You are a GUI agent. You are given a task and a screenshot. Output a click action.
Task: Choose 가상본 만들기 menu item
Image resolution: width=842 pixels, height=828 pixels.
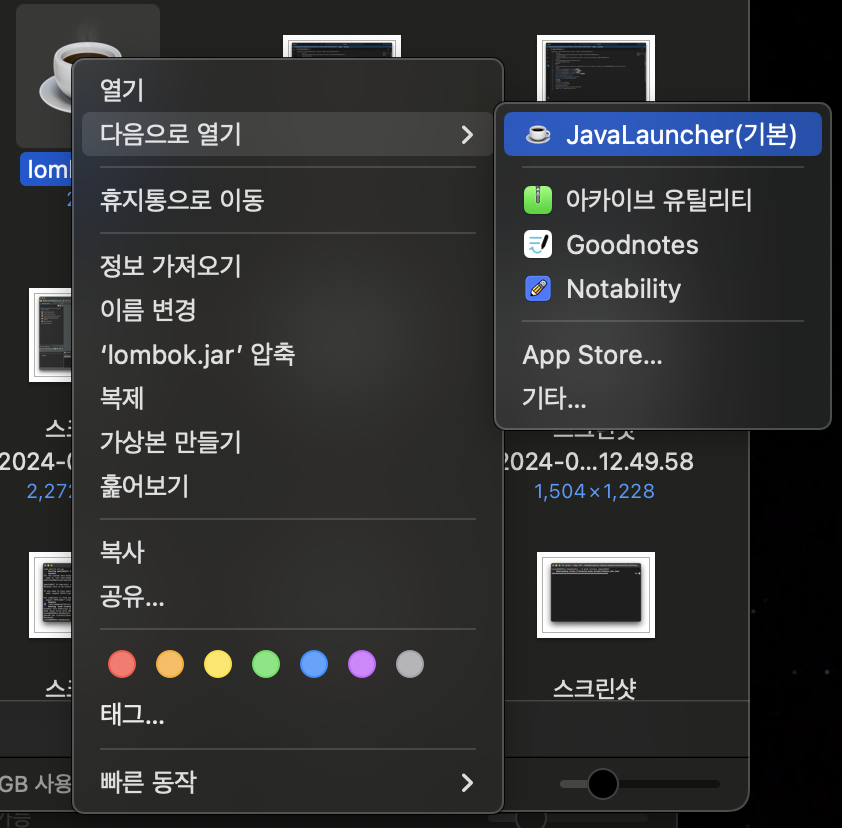point(287,442)
